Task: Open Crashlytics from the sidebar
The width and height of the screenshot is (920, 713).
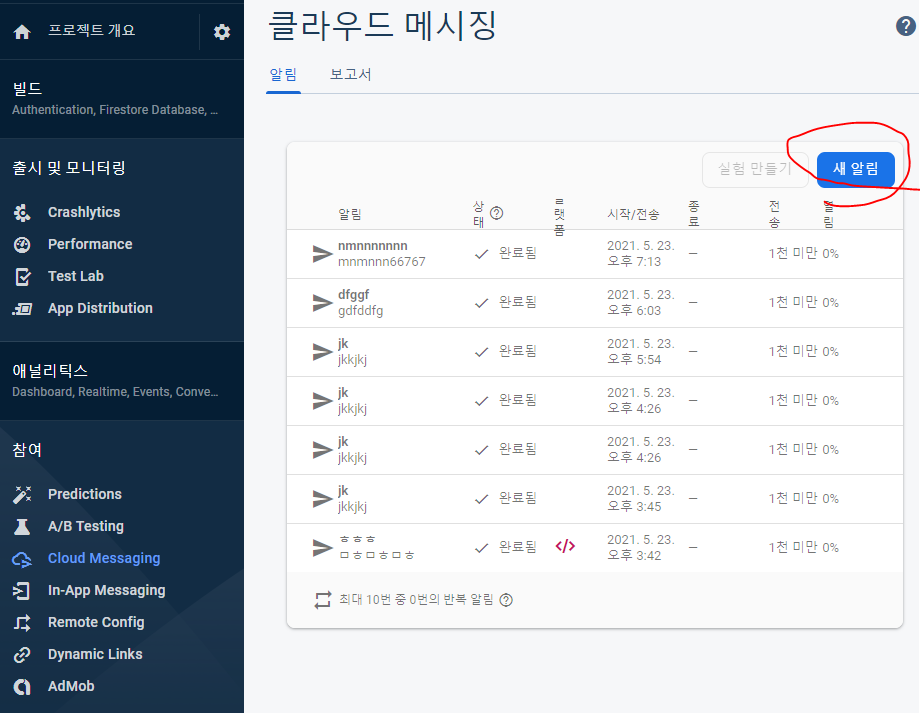Action: point(84,212)
